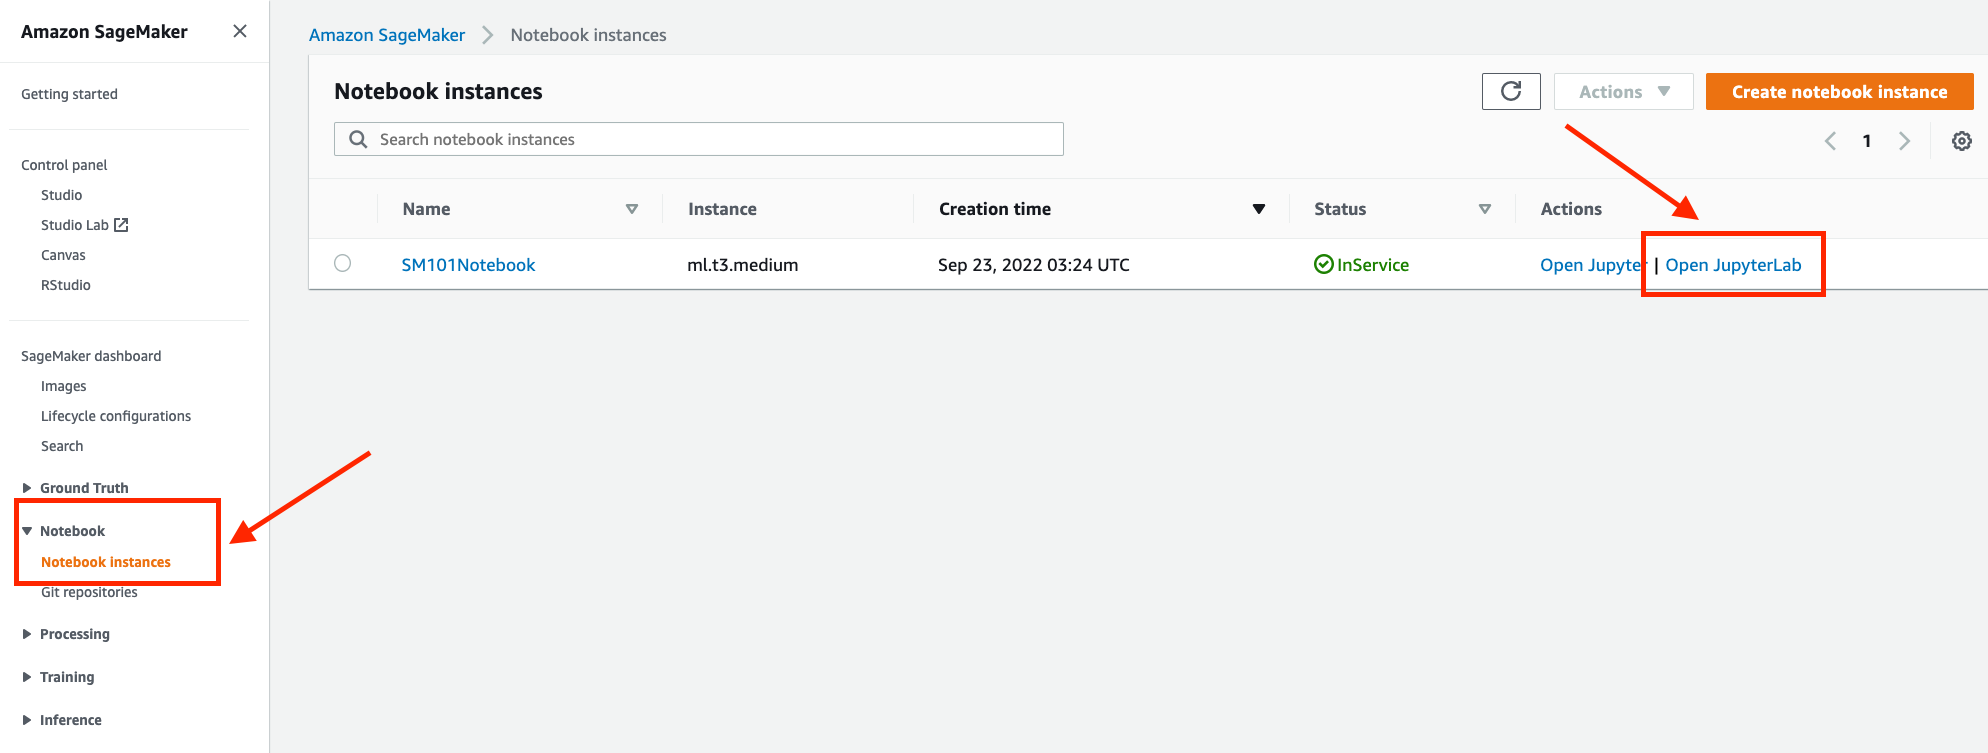
Task: Refresh the notebook instances list
Action: 1511,91
